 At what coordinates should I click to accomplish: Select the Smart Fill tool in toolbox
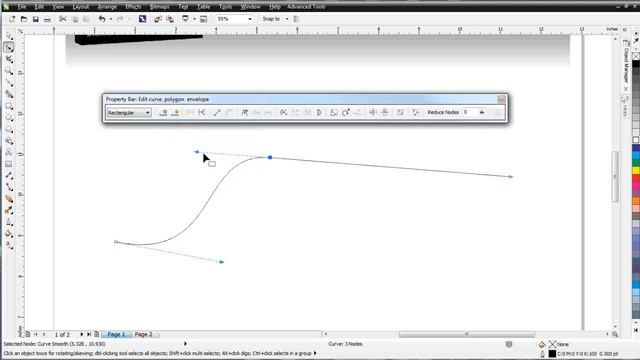(9, 94)
